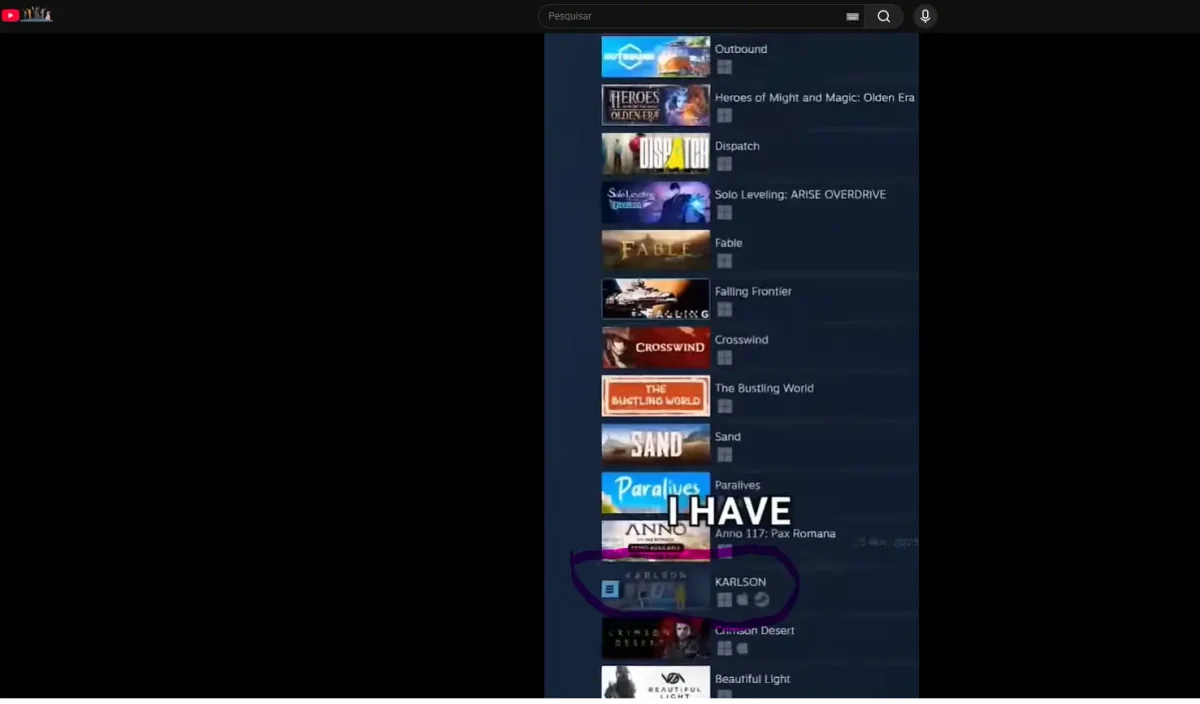Open the Solo Leveling: ARISE OVERDRIVE entry
The width and height of the screenshot is (1200, 704).
click(x=800, y=194)
